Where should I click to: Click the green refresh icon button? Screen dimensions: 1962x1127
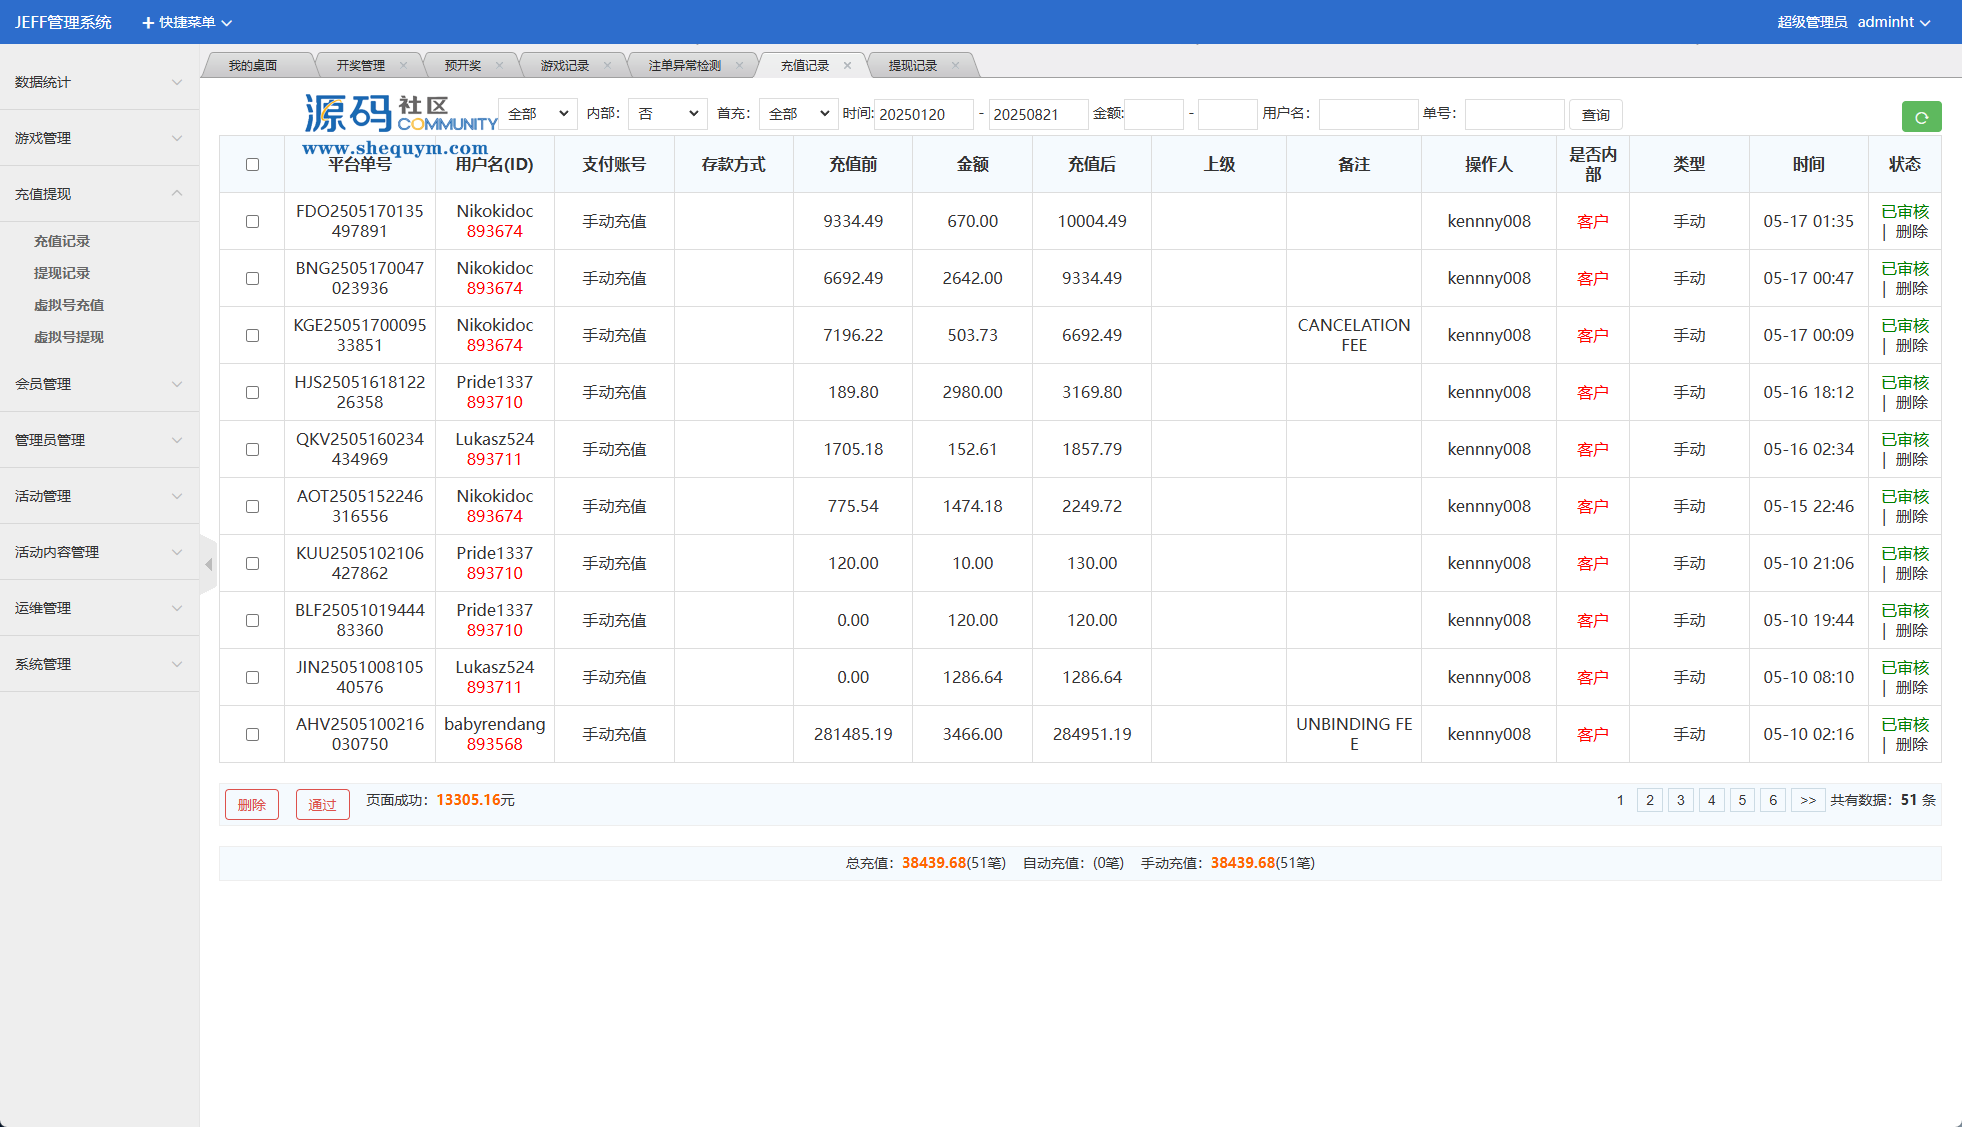tap(1920, 117)
